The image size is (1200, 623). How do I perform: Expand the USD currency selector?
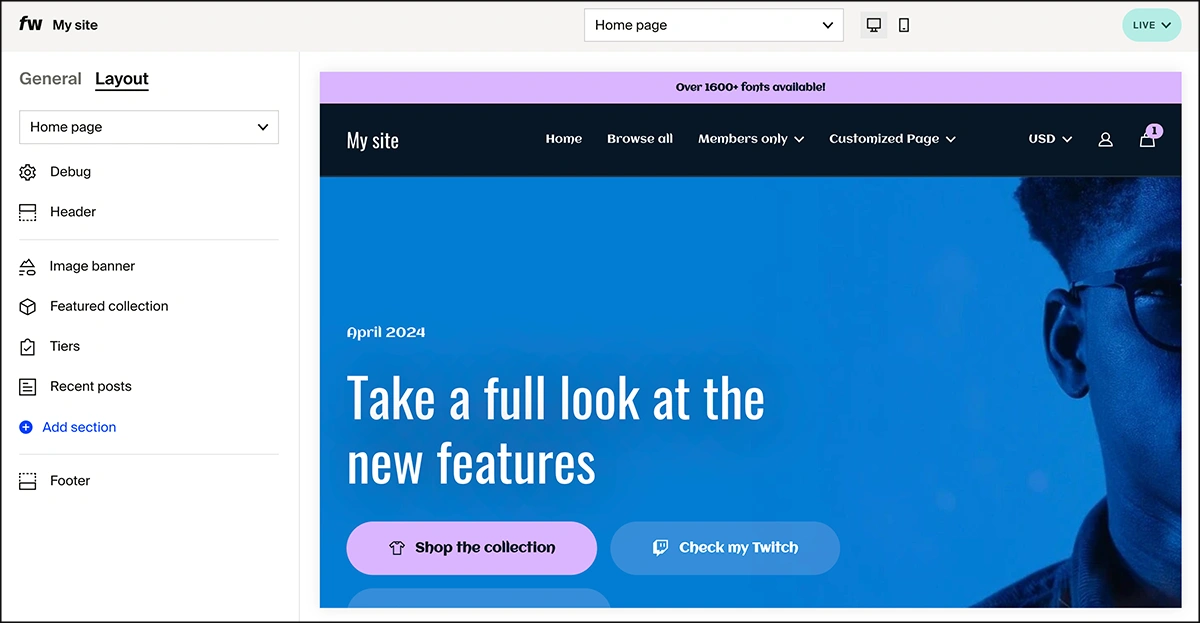tap(1050, 139)
